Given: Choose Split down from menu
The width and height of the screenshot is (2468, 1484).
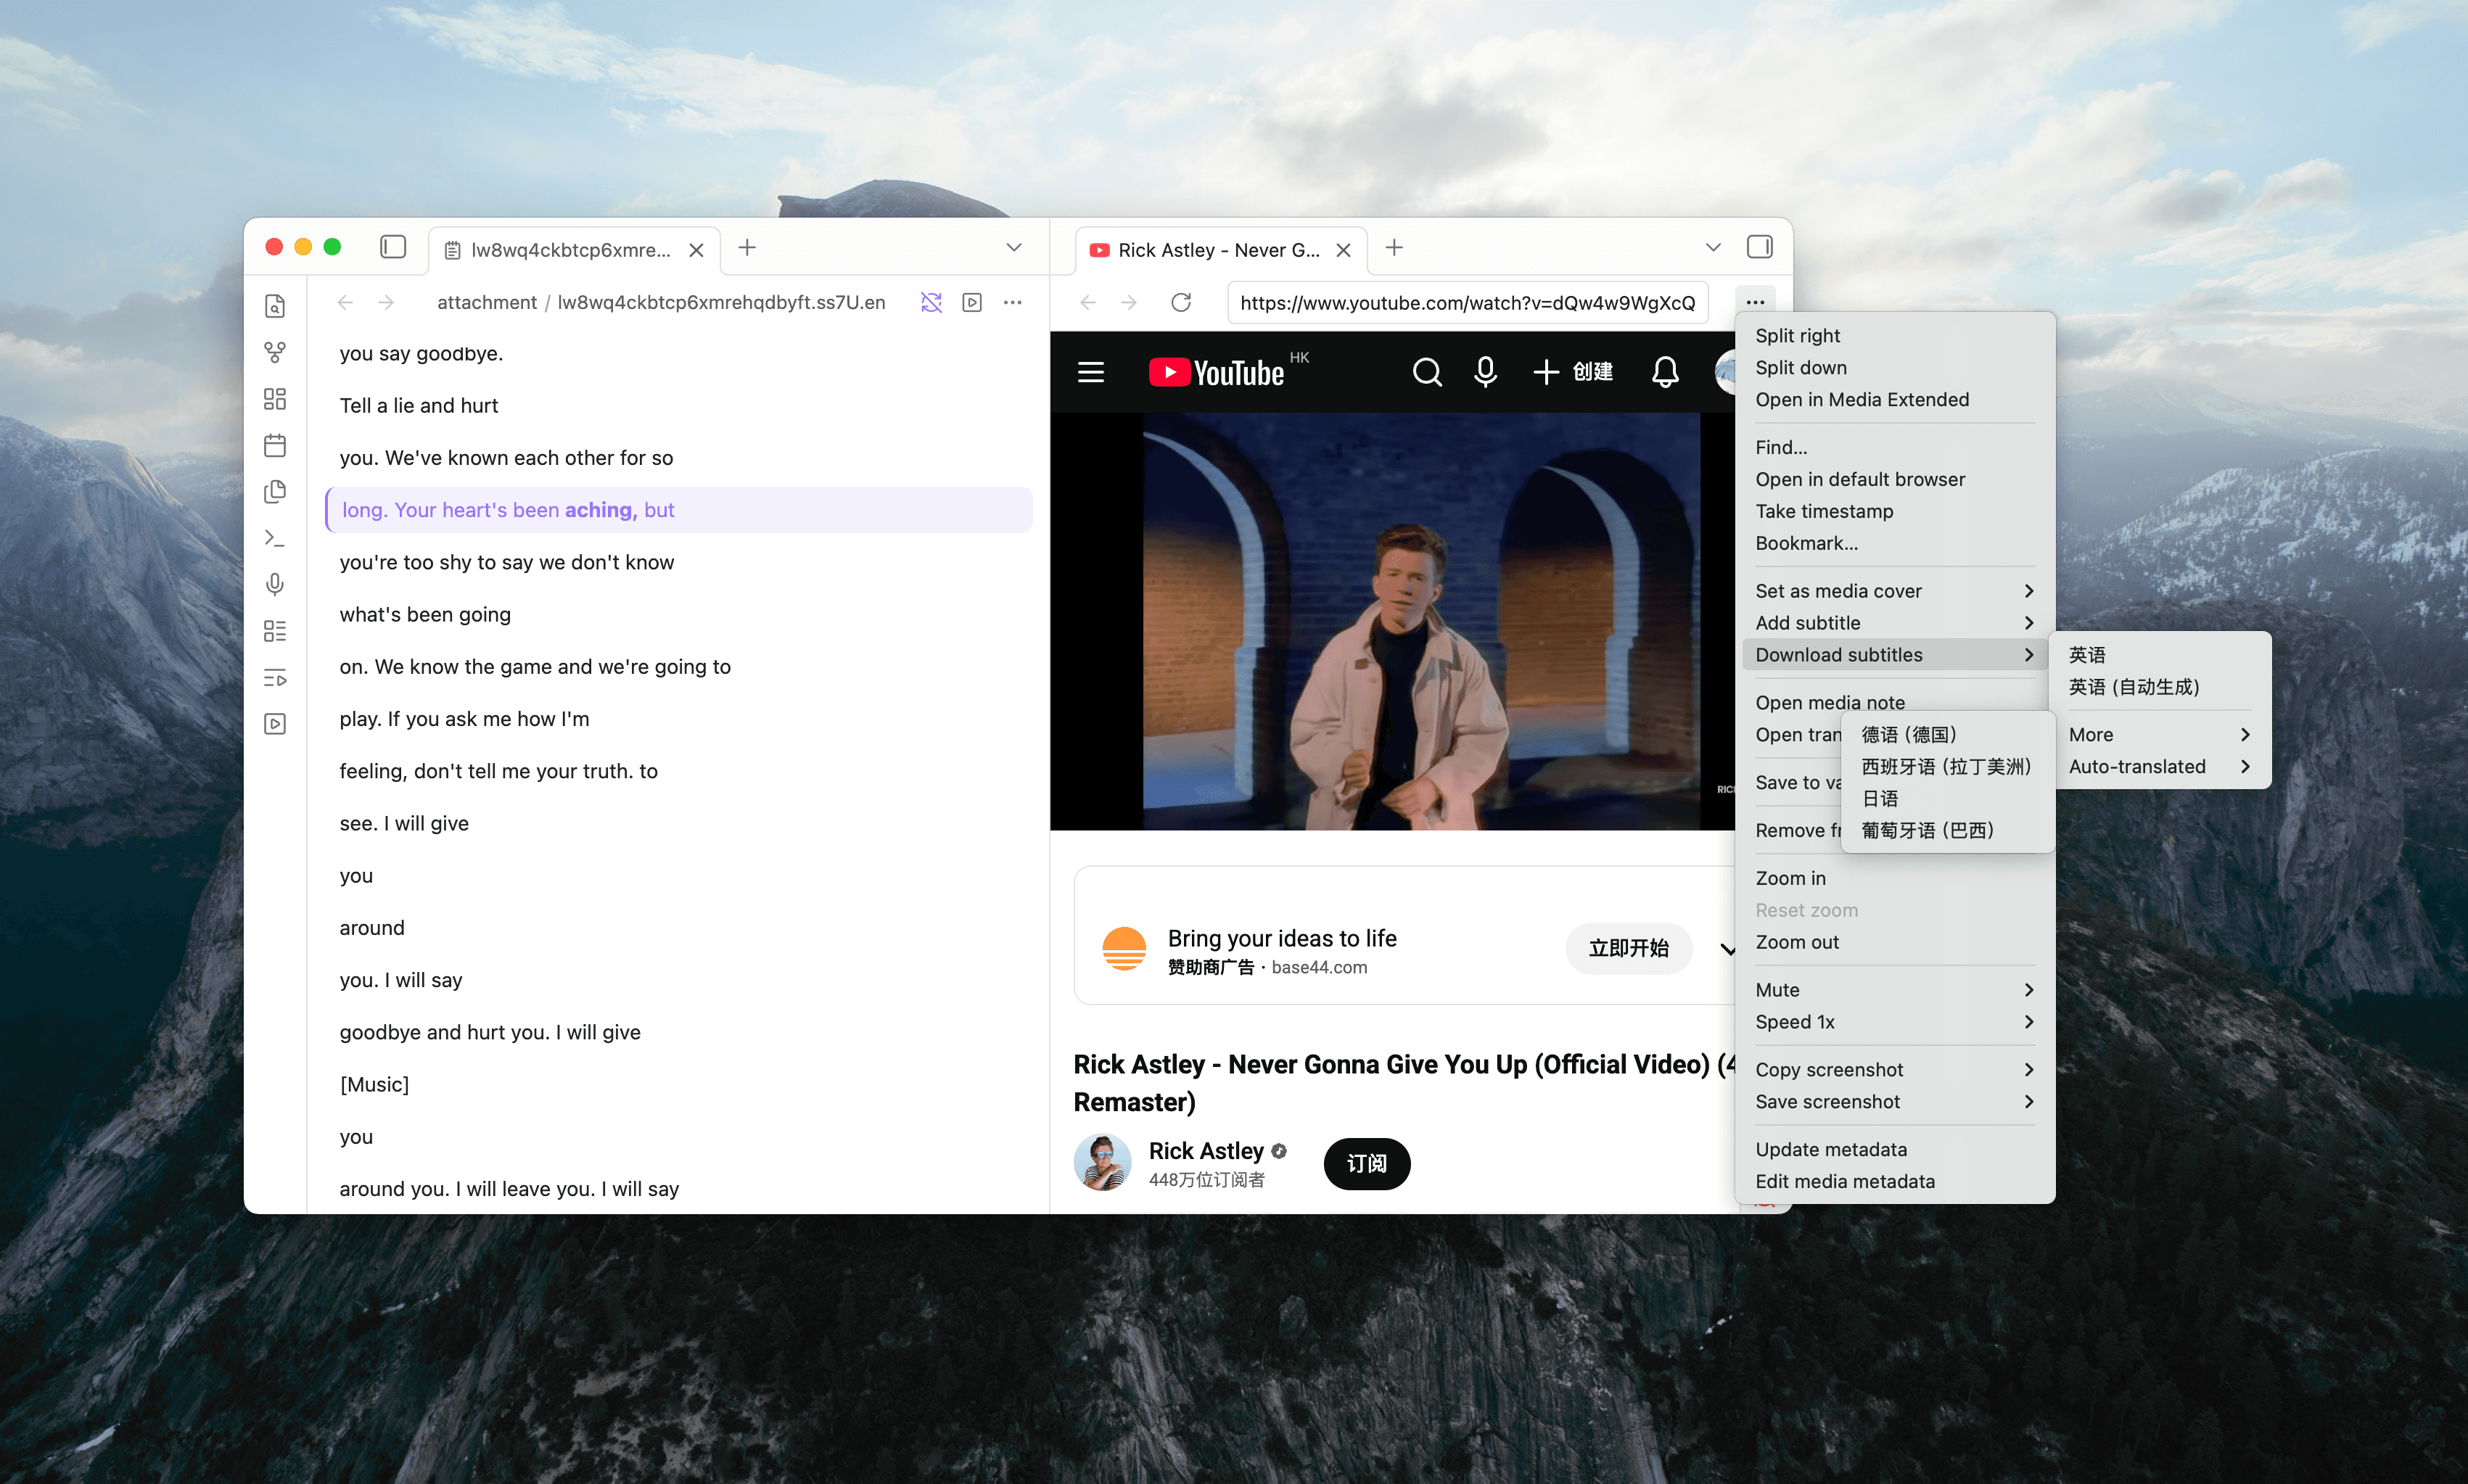Looking at the screenshot, I should point(1895,368).
